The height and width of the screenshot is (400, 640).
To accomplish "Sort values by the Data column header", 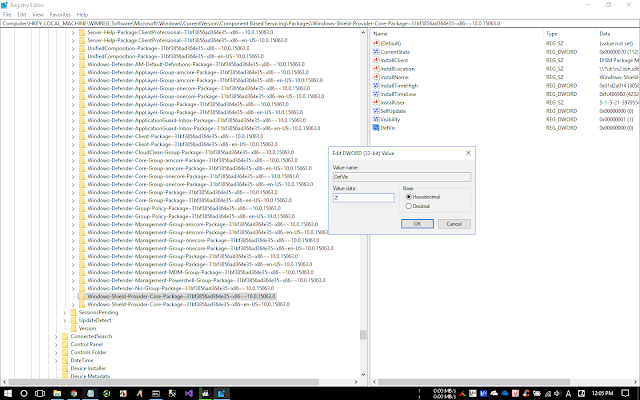I will [x=618, y=33].
